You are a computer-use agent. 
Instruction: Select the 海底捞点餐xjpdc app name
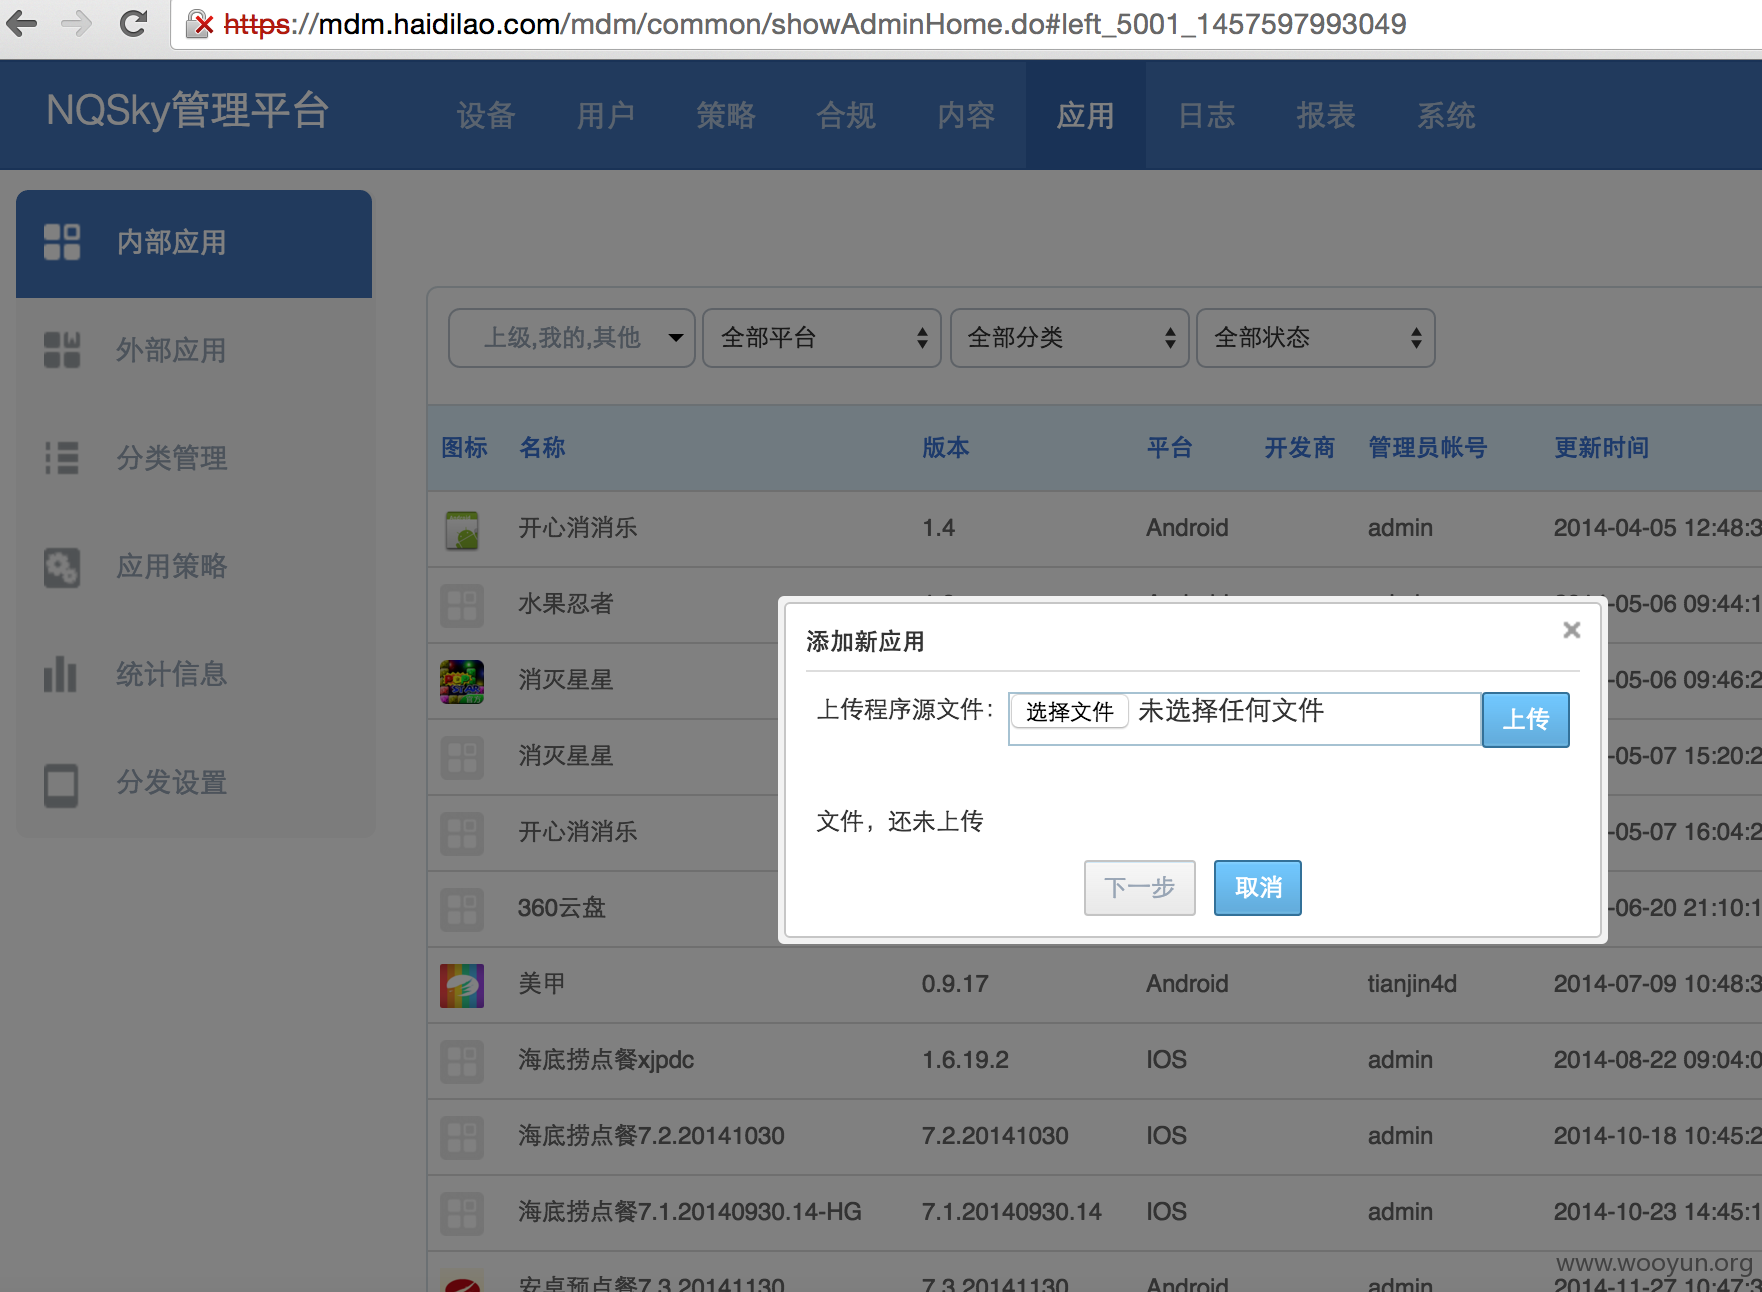coord(606,1060)
